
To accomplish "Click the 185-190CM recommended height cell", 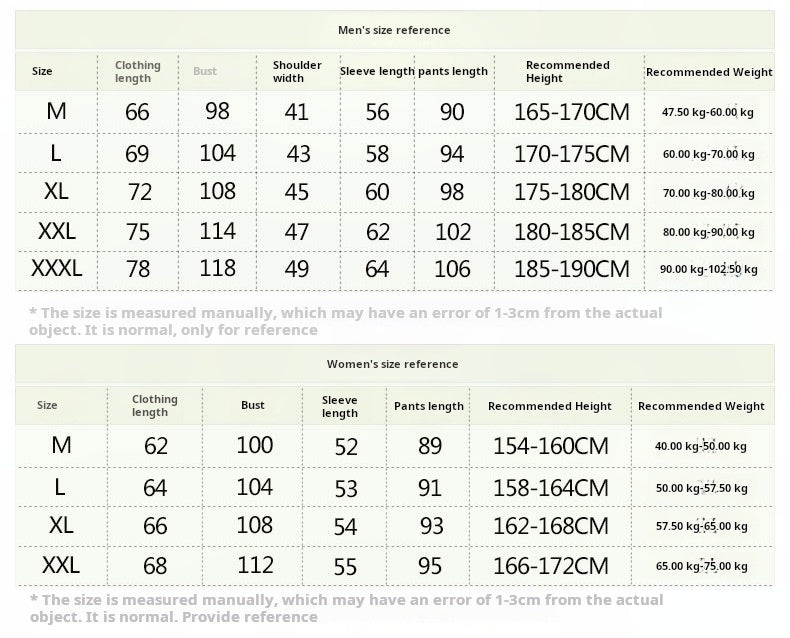I will click(571, 269).
